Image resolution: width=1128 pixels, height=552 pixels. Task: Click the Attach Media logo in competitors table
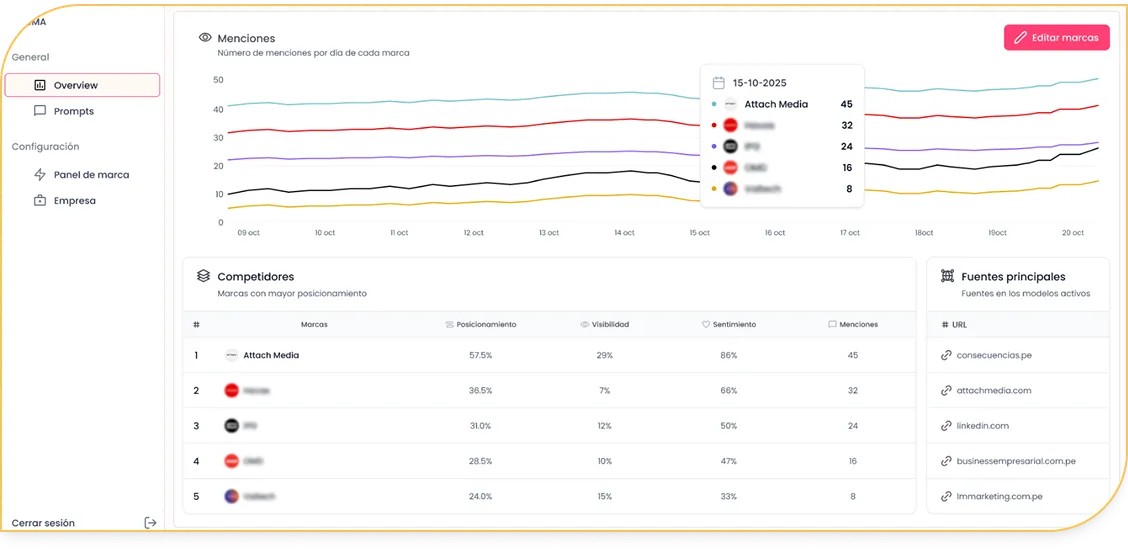click(x=231, y=355)
